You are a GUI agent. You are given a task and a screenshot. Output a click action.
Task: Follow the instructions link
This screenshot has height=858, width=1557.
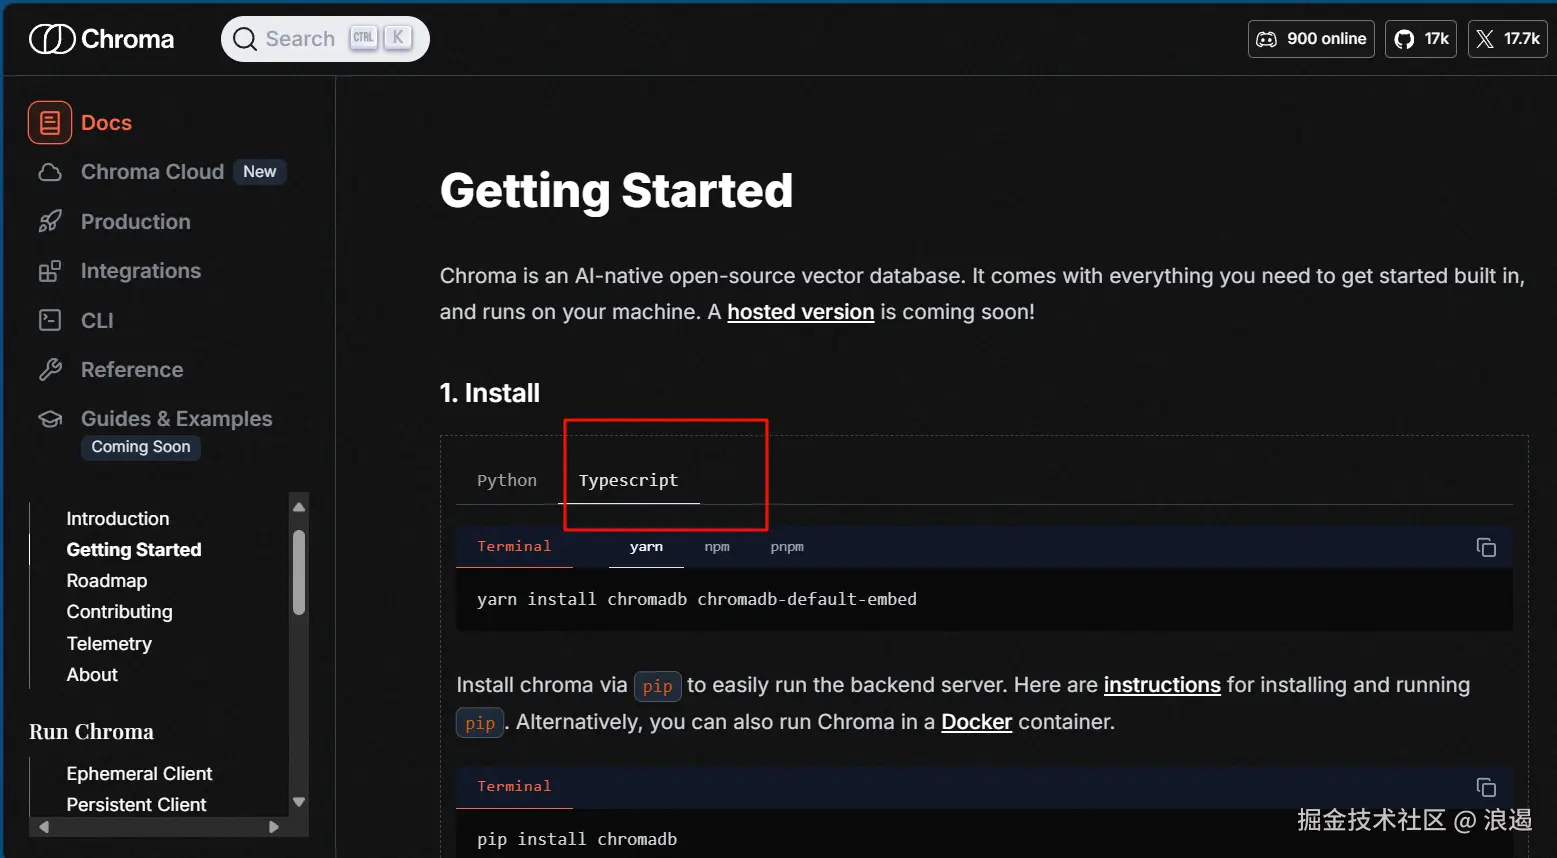1162,685
